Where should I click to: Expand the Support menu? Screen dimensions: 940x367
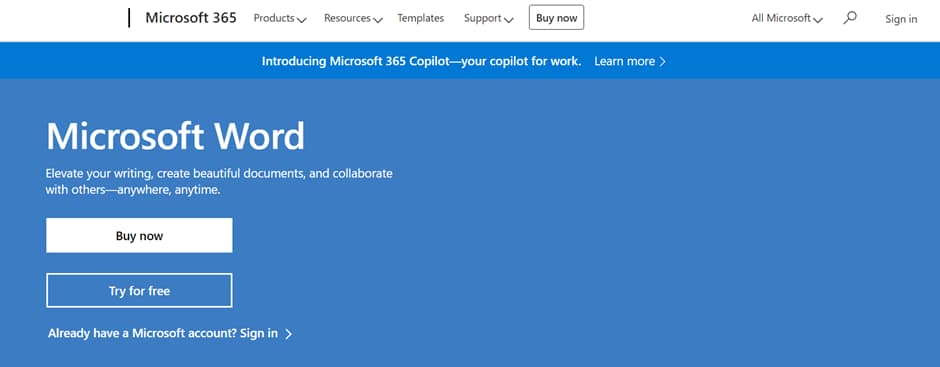[489, 18]
